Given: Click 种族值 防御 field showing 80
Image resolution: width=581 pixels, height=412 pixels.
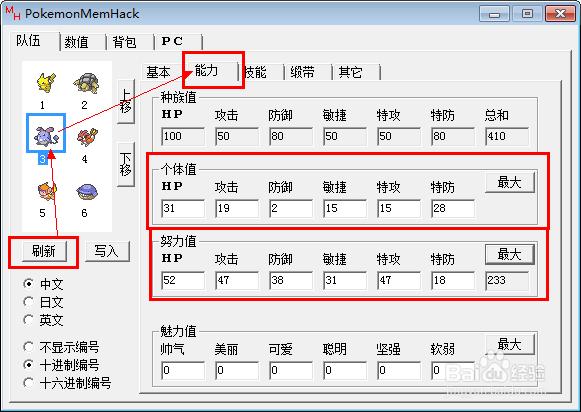Looking at the screenshot, I should point(291,136).
